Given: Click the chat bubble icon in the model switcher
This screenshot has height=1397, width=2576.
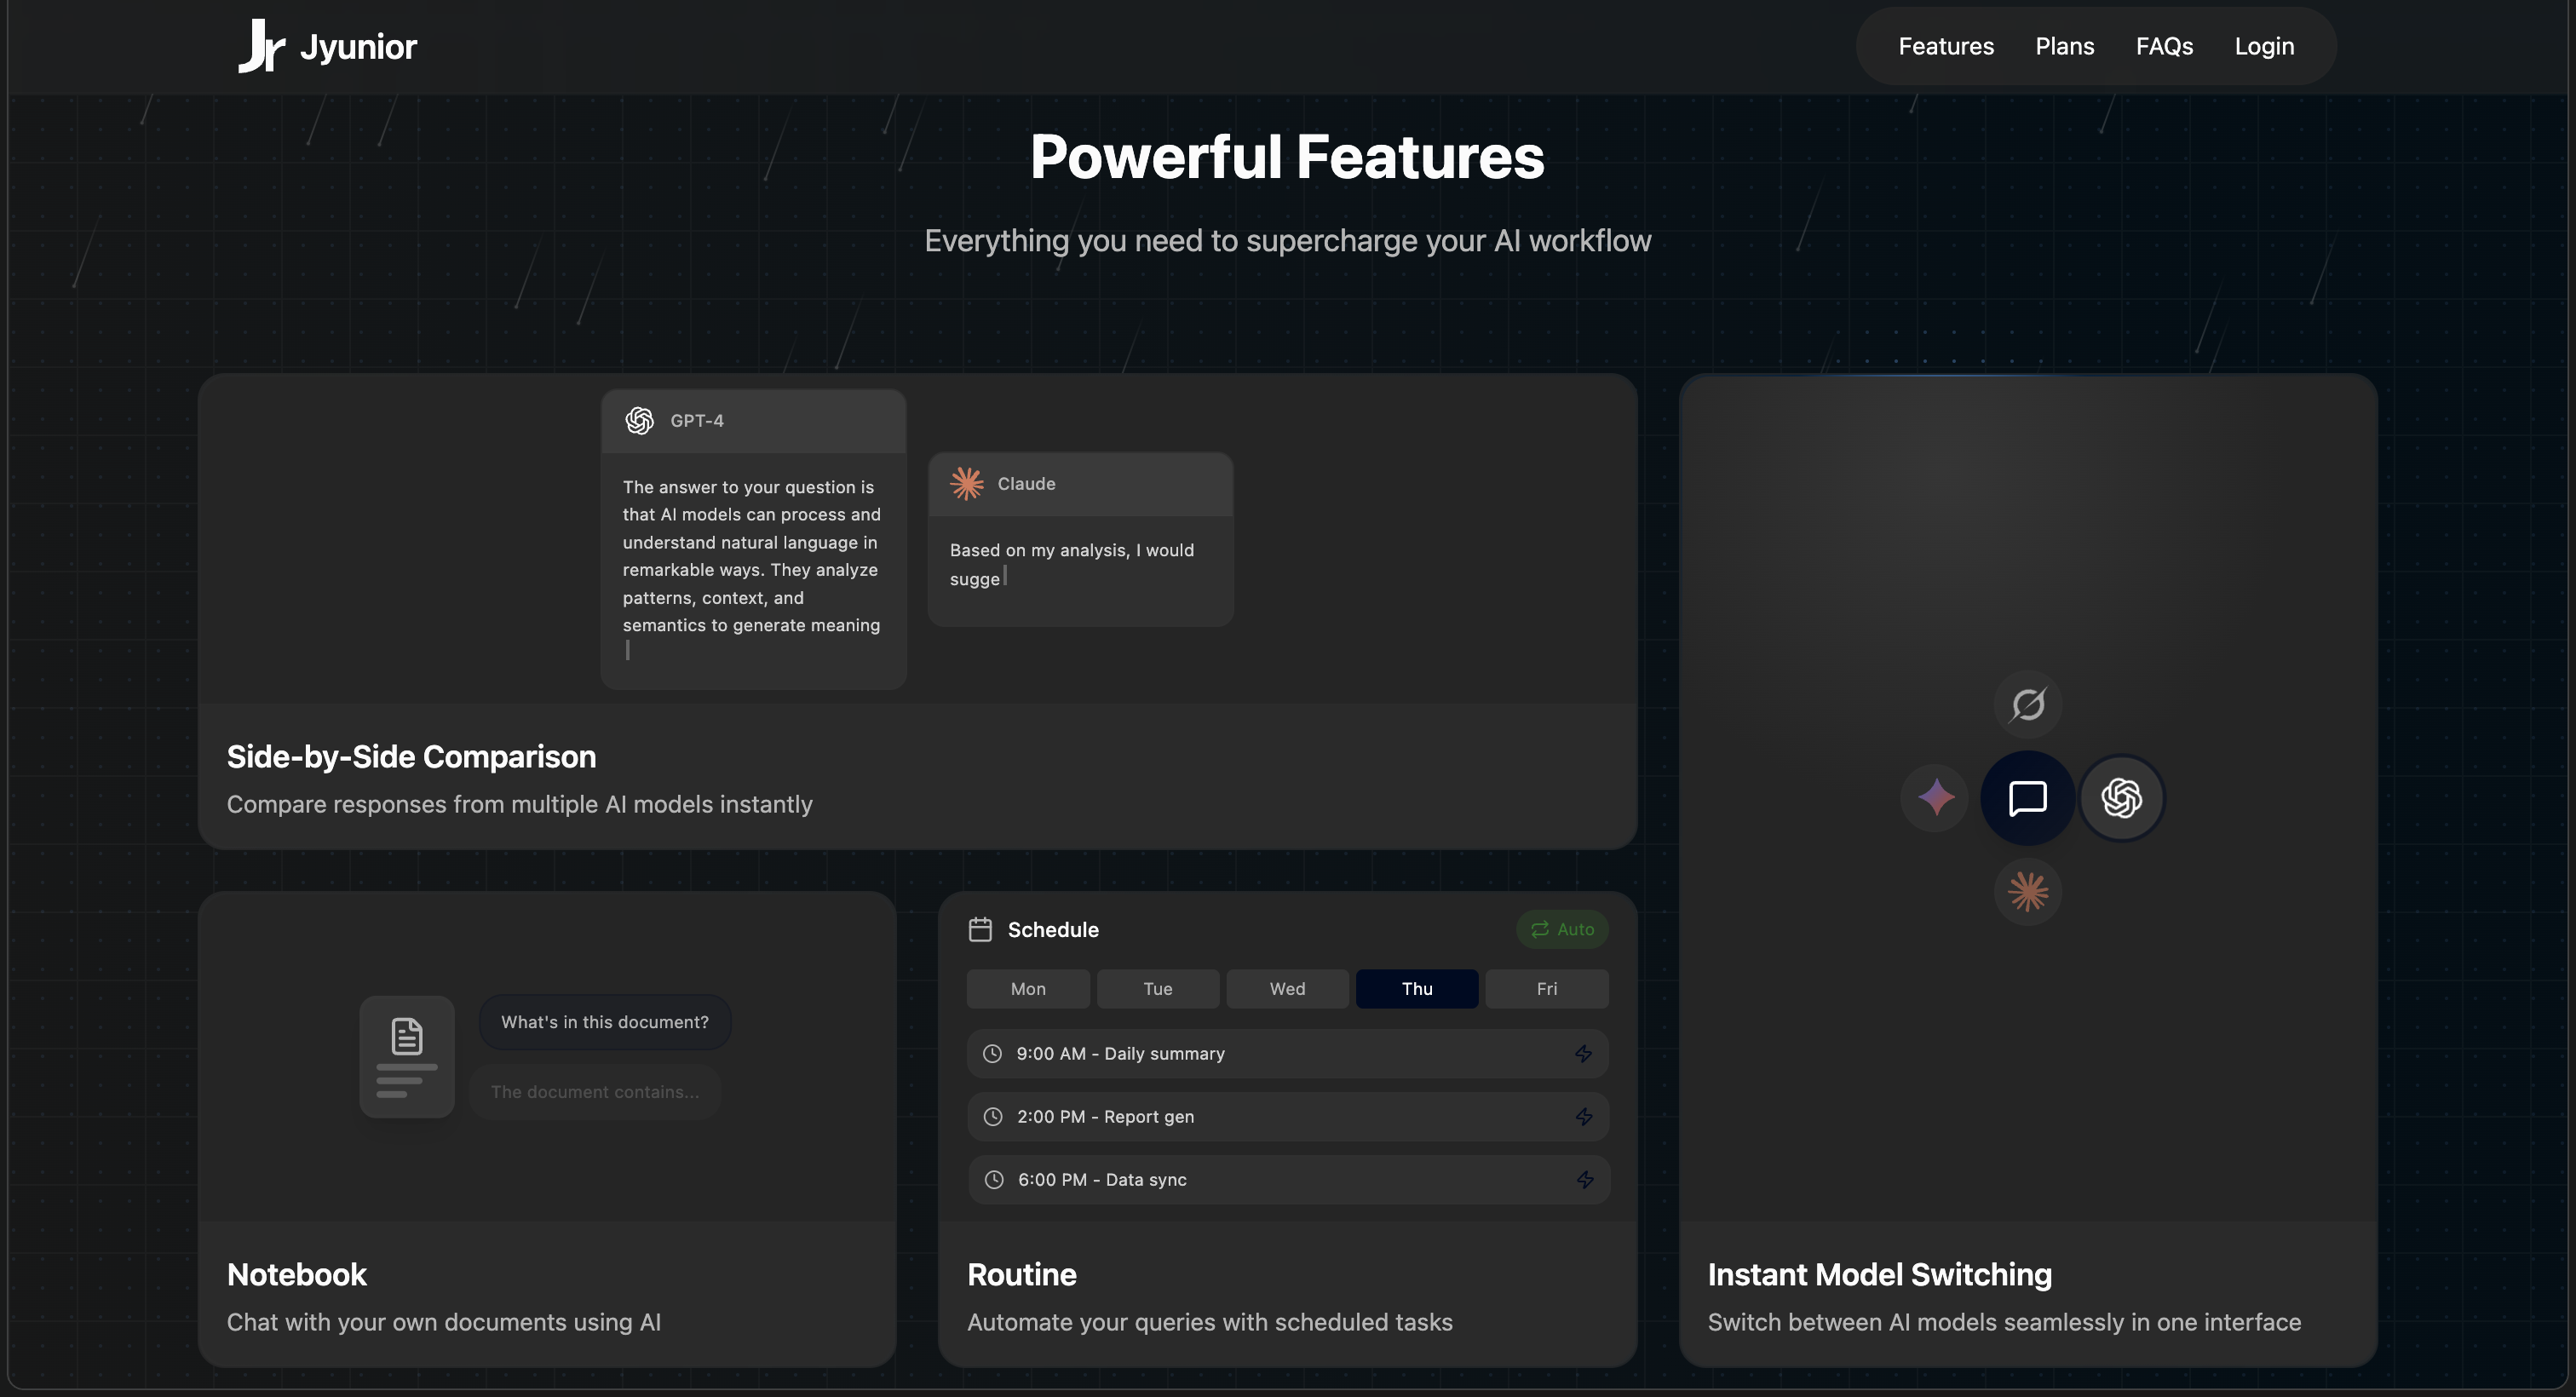Looking at the screenshot, I should 2027,797.
